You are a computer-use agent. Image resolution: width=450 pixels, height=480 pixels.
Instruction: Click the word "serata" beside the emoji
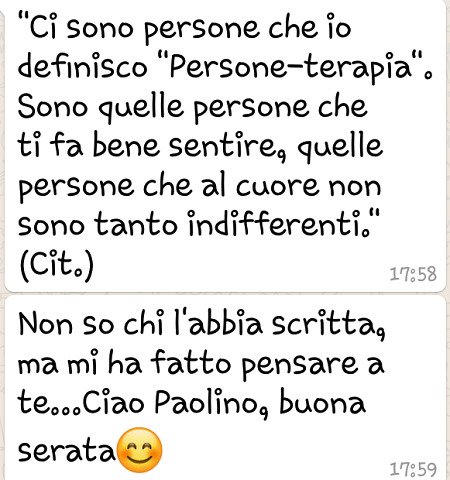[x=66, y=451]
